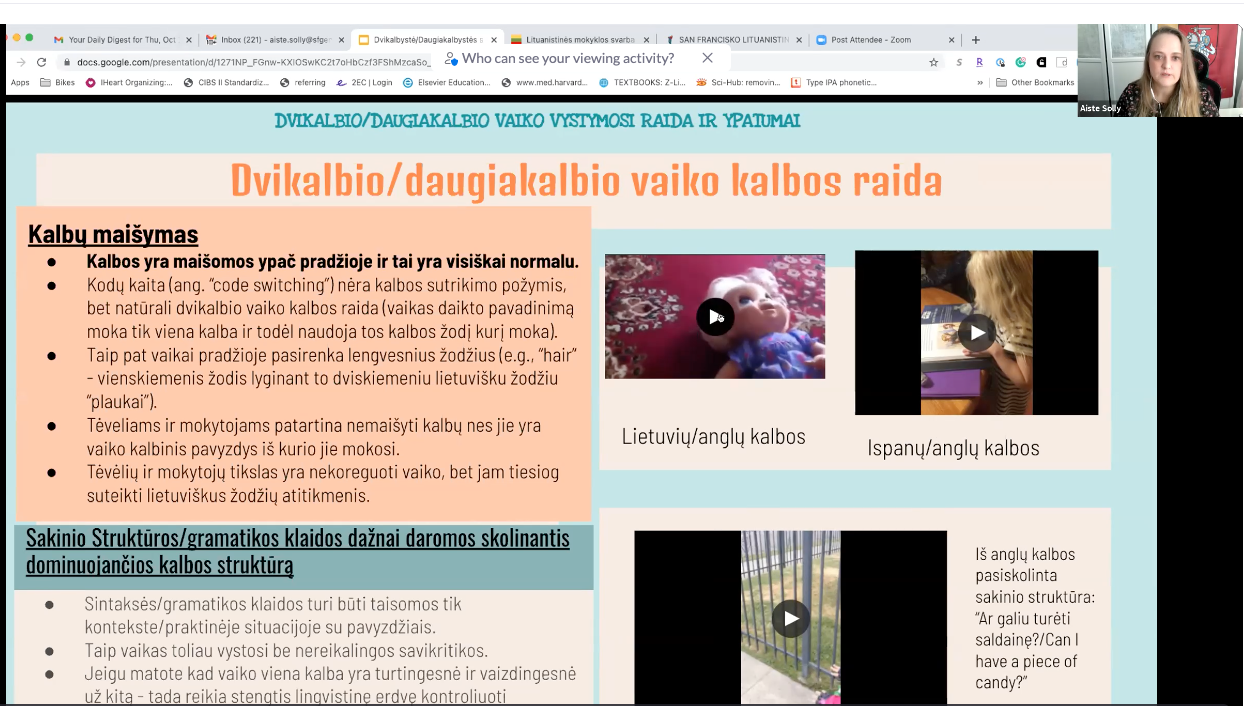Screen dimensions: 1244x706
Task: Click the purple 'R' extension icon
Action: pos(979,62)
